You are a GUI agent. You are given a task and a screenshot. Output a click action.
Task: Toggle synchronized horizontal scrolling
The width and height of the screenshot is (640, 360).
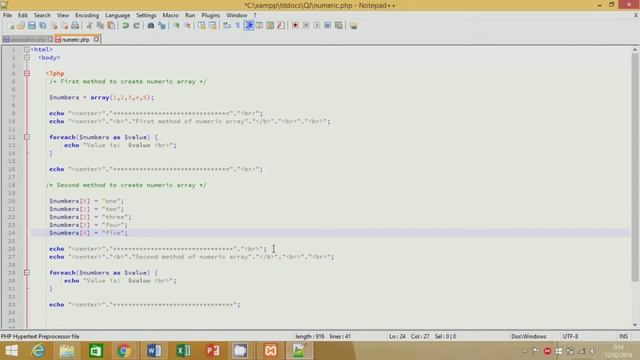tap(213, 26)
